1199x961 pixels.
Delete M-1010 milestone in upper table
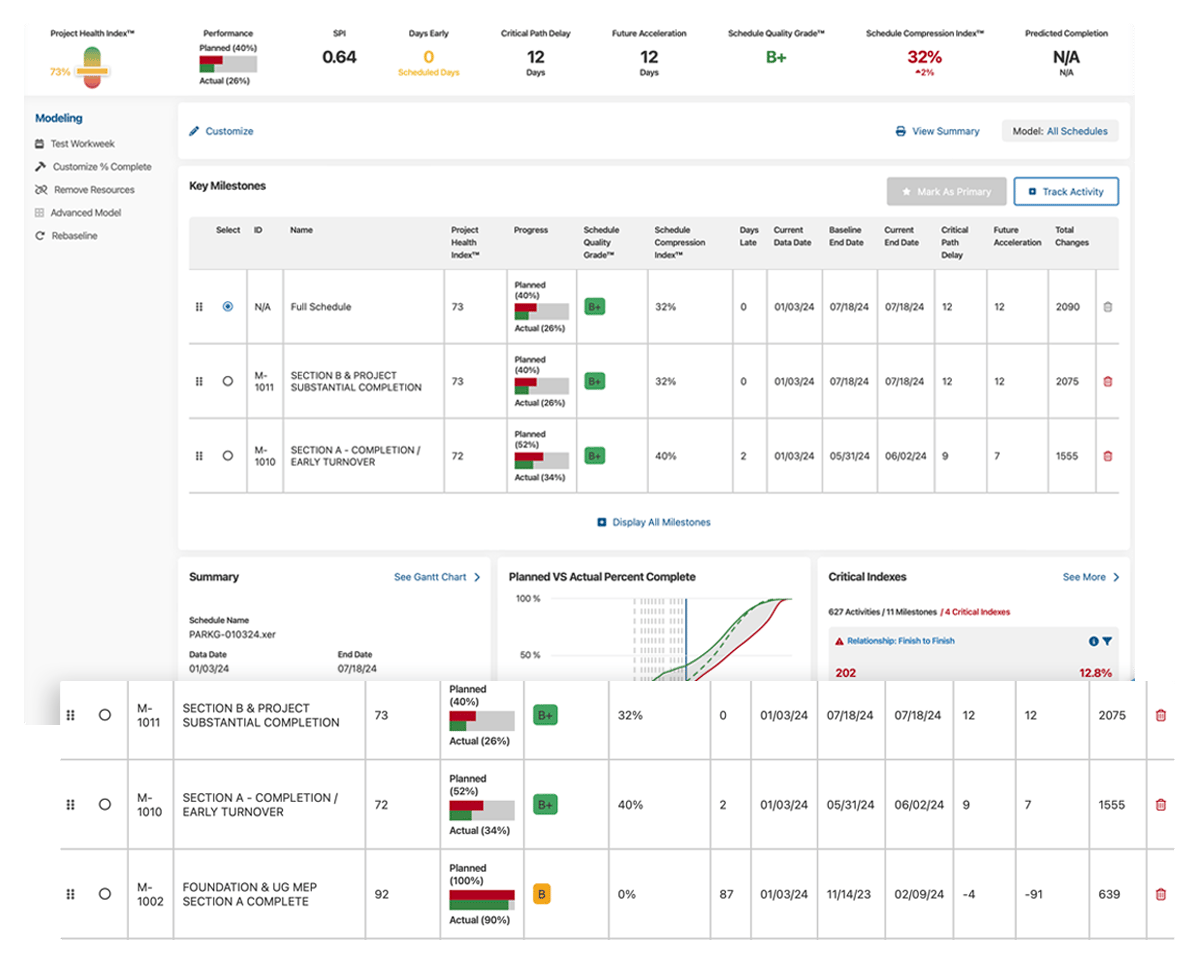pos(1107,456)
